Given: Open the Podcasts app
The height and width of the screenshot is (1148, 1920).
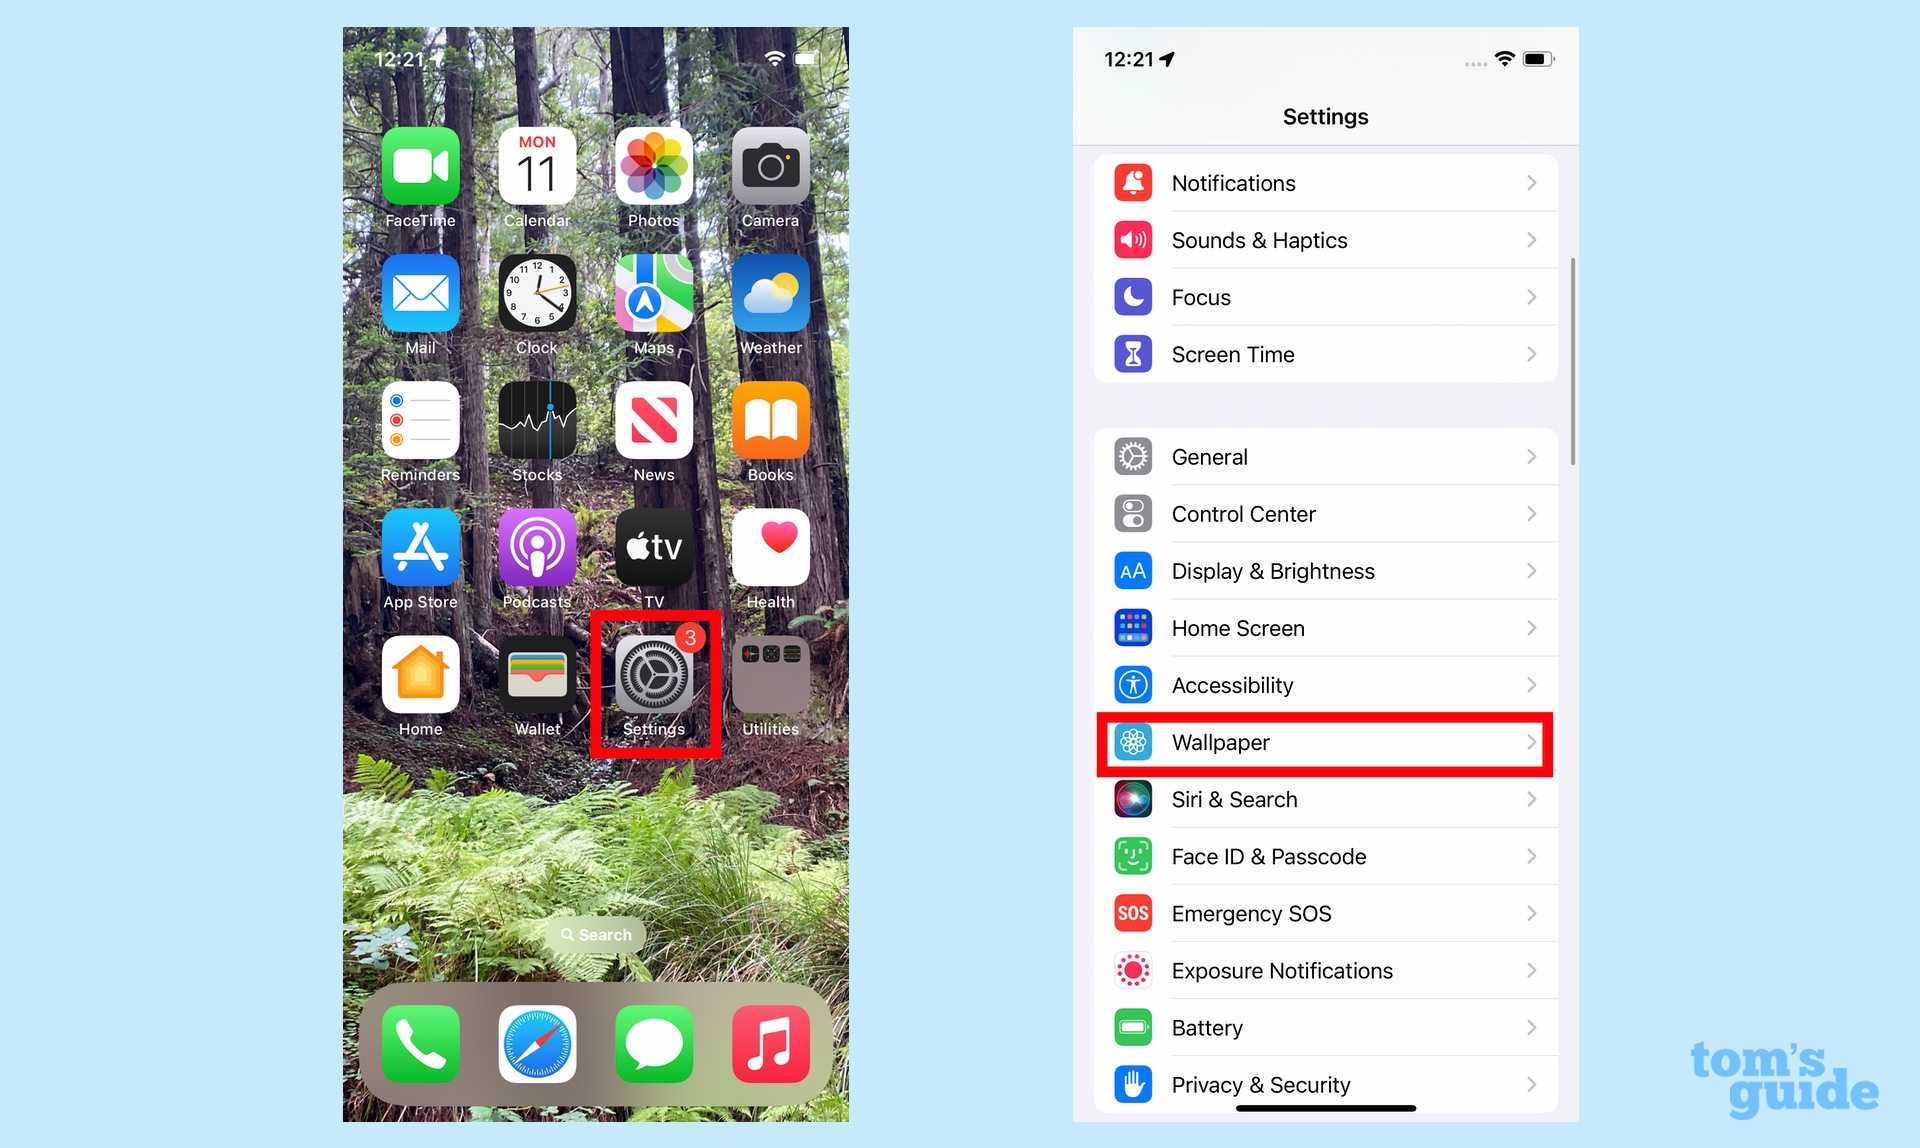Looking at the screenshot, I should [x=537, y=554].
